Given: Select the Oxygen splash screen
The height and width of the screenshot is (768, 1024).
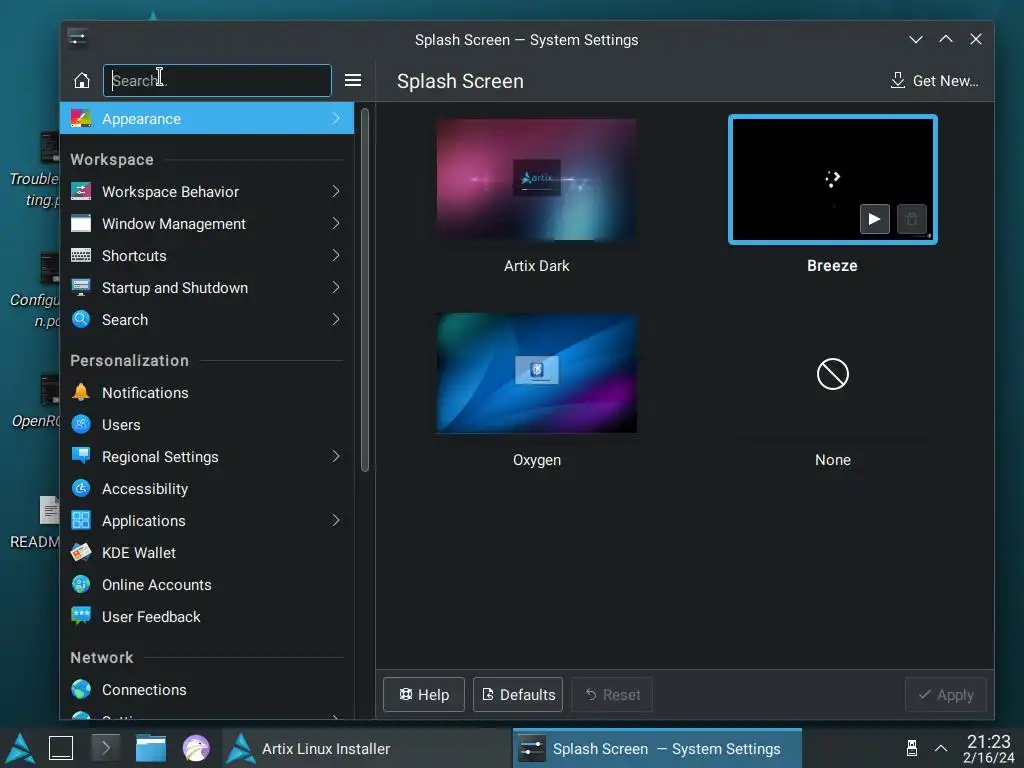Looking at the screenshot, I should click(x=537, y=373).
